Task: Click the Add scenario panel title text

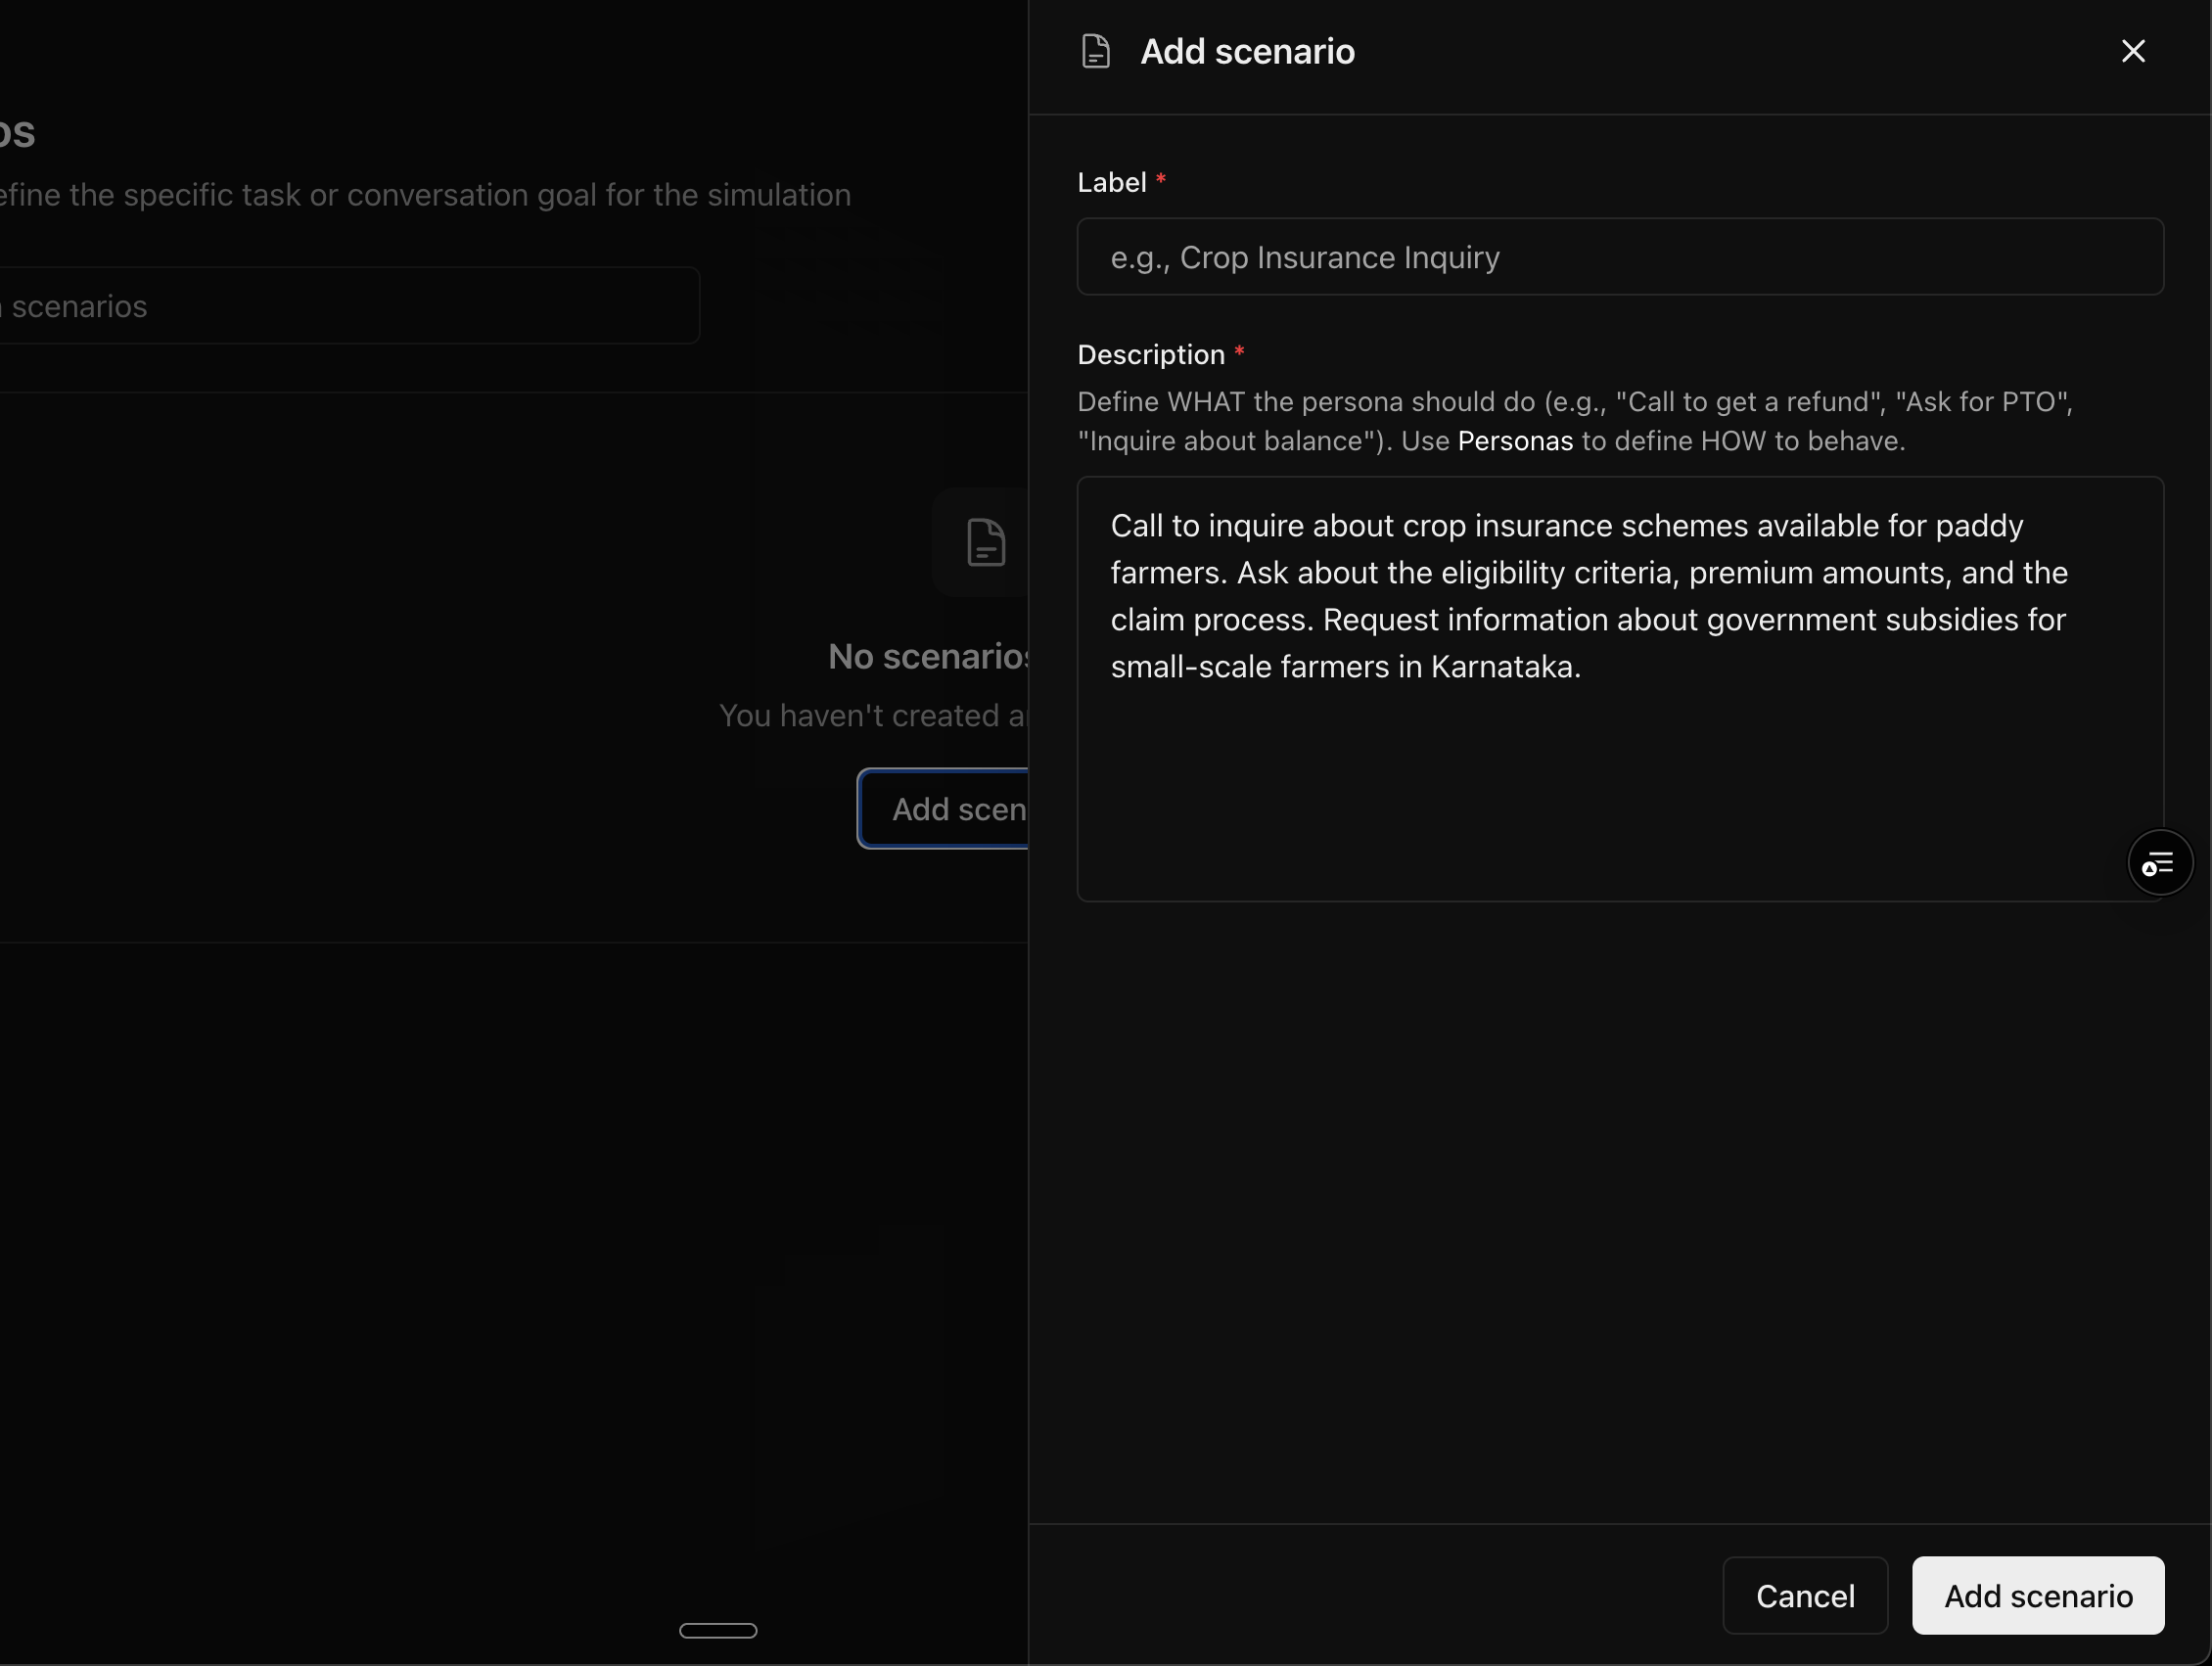Action: (x=1247, y=51)
